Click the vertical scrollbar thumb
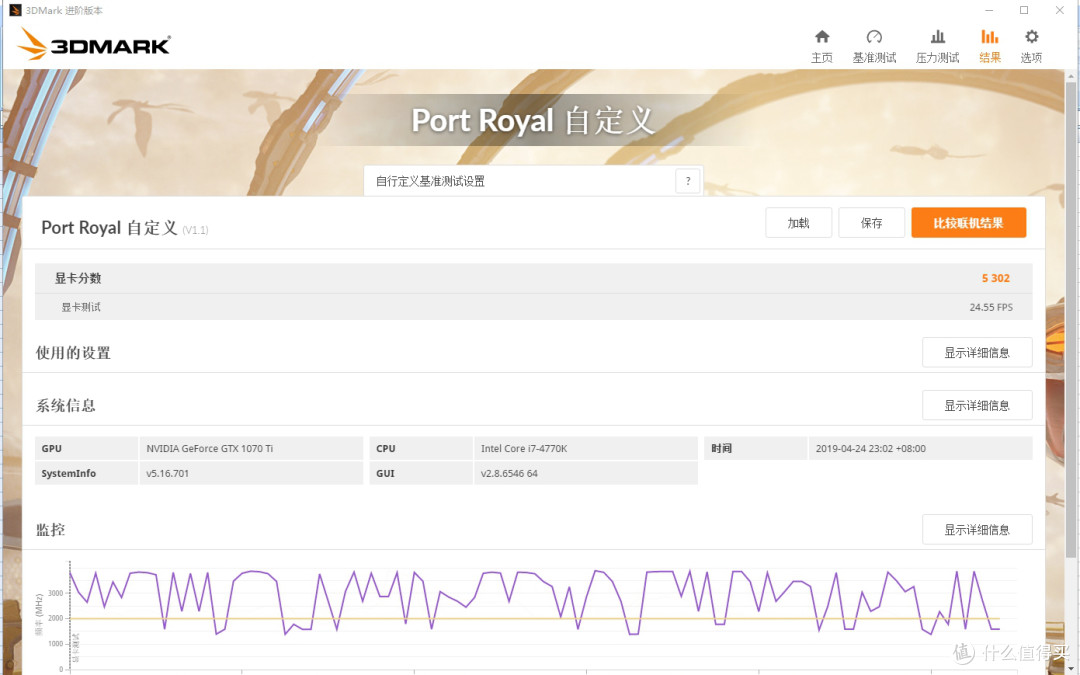 click(1070, 320)
